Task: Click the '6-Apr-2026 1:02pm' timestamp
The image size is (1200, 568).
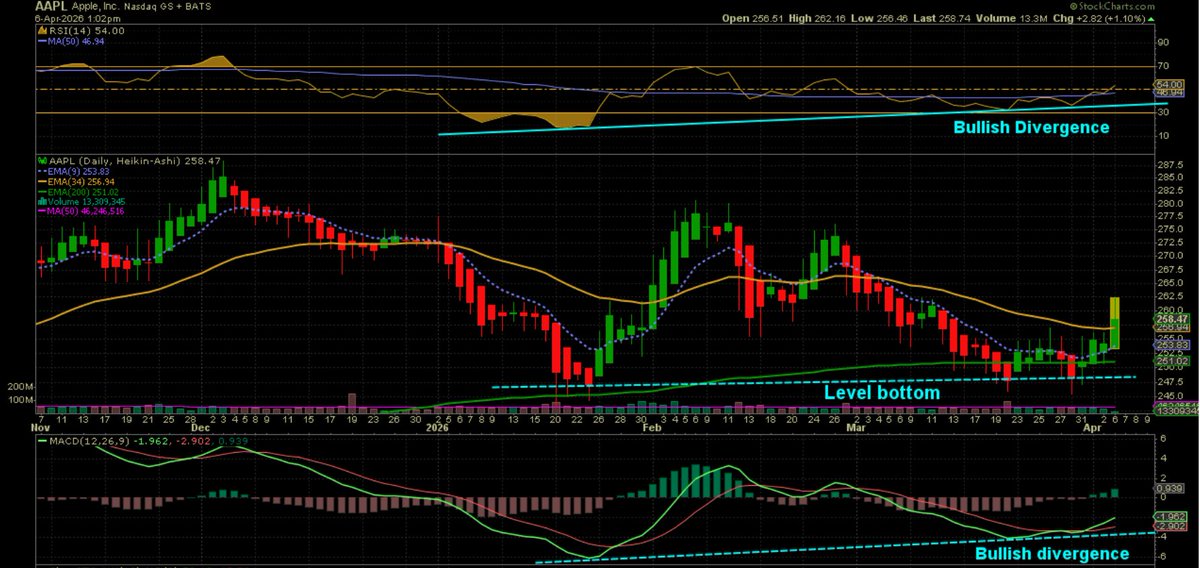Action: (x=76, y=17)
